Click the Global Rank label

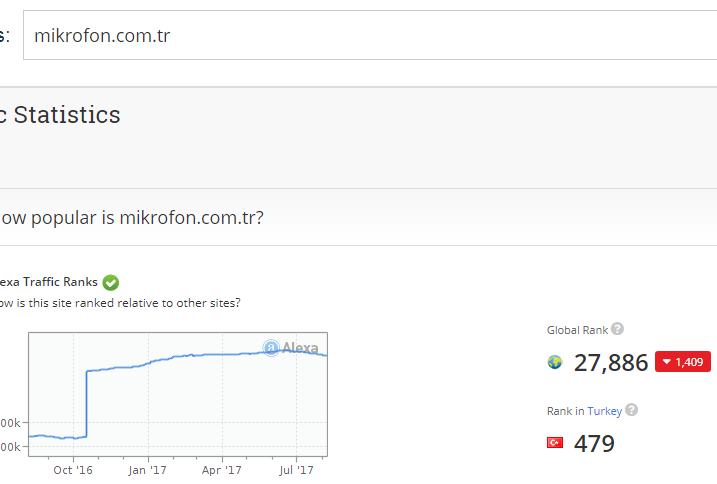point(578,330)
